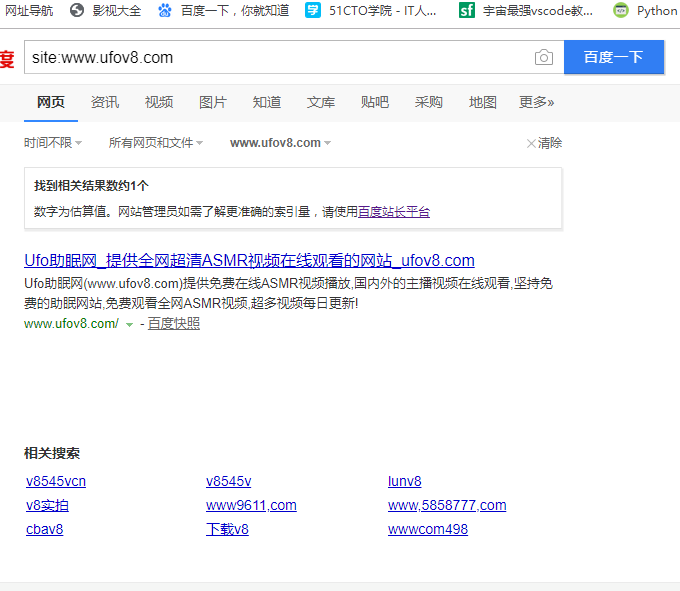Expand the 更多» tab list

pos(536,102)
